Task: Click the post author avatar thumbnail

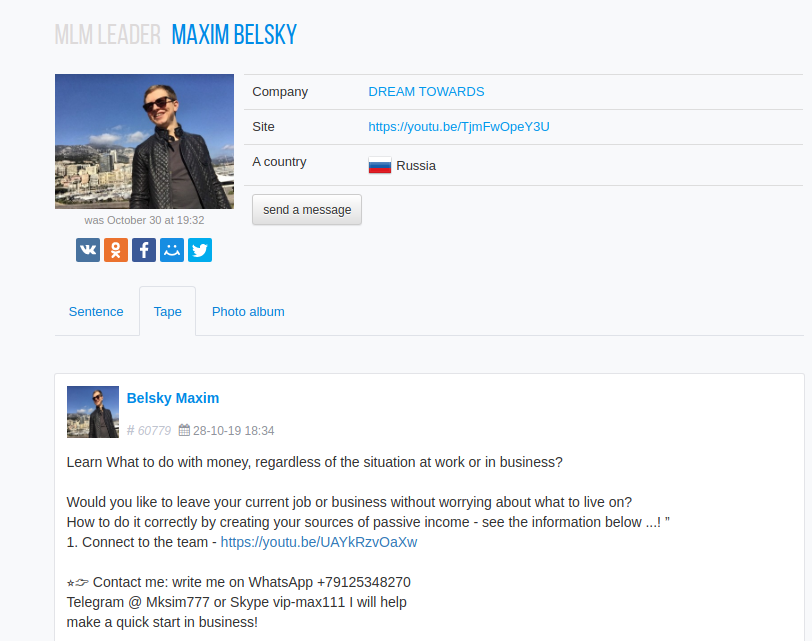Action: coord(93,412)
